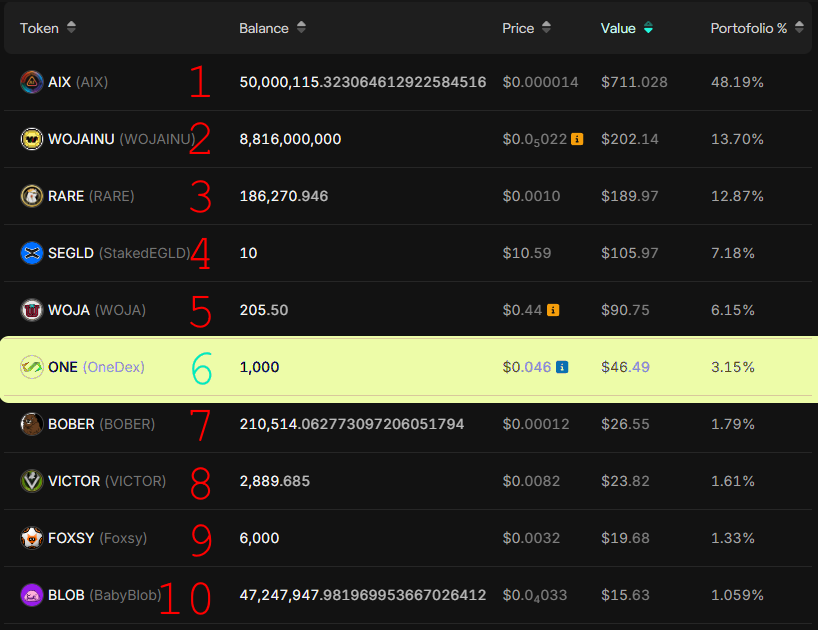The width and height of the screenshot is (818, 630).
Task: Toggle sorting on the Portfolio % column
Action: coord(797,28)
